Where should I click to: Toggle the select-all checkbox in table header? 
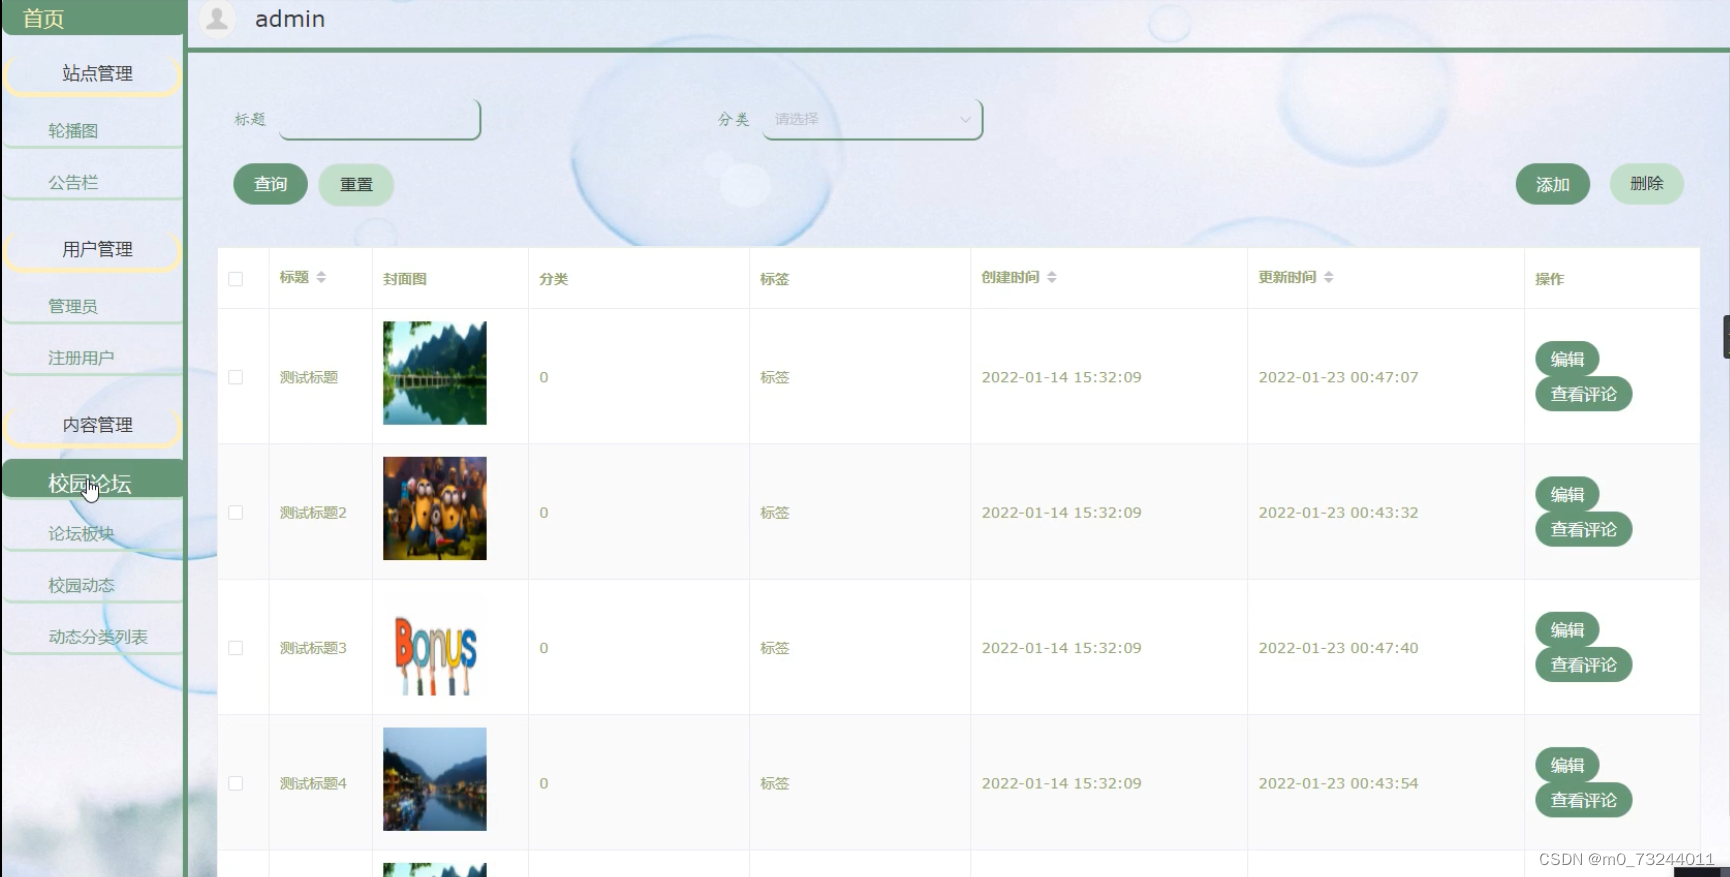236,279
